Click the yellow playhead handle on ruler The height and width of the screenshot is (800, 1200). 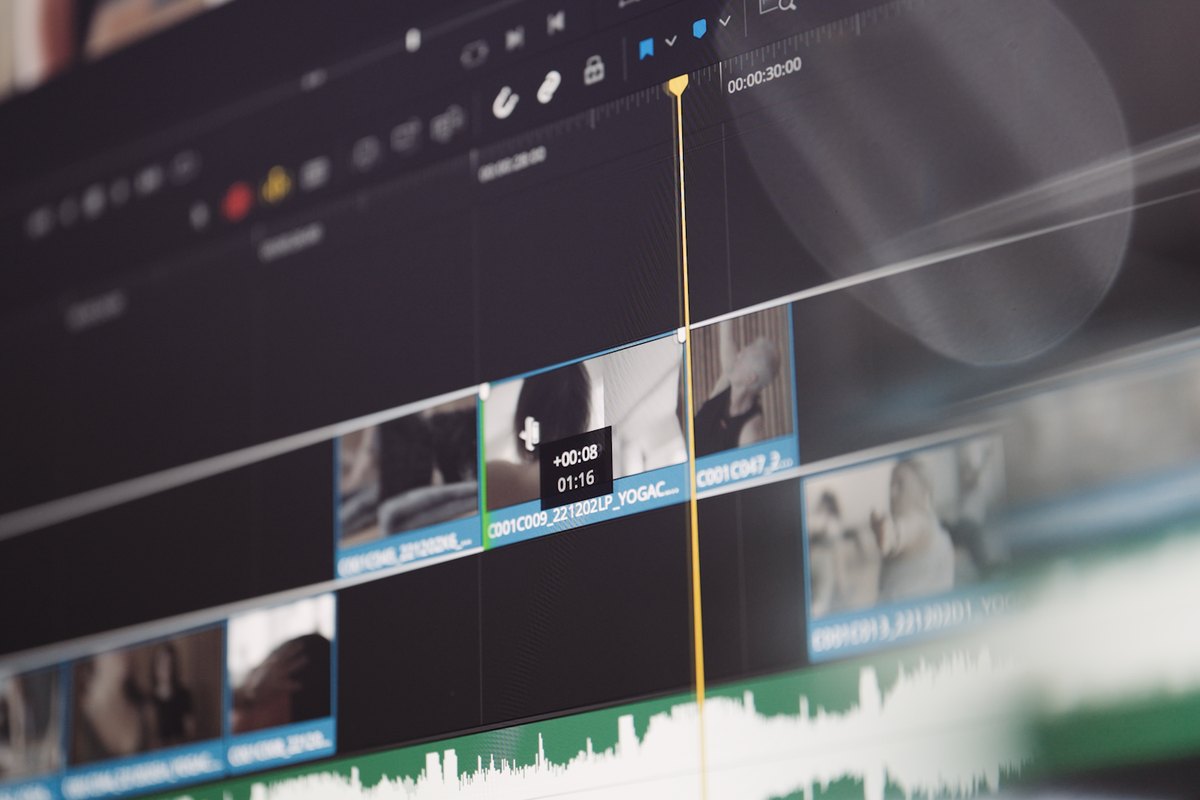(x=678, y=84)
